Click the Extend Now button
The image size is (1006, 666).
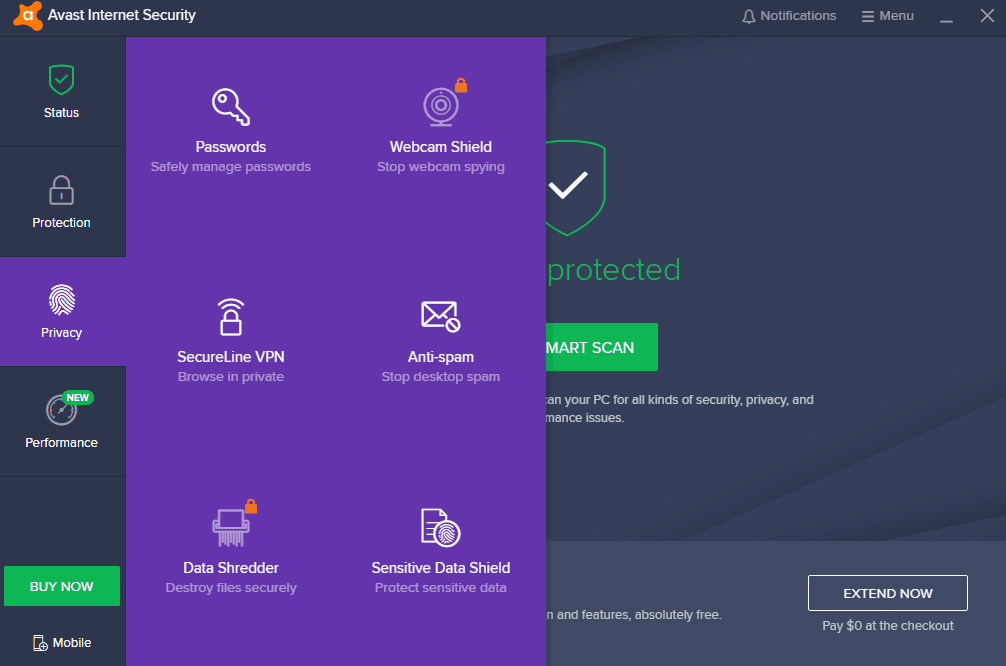(887, 592)
